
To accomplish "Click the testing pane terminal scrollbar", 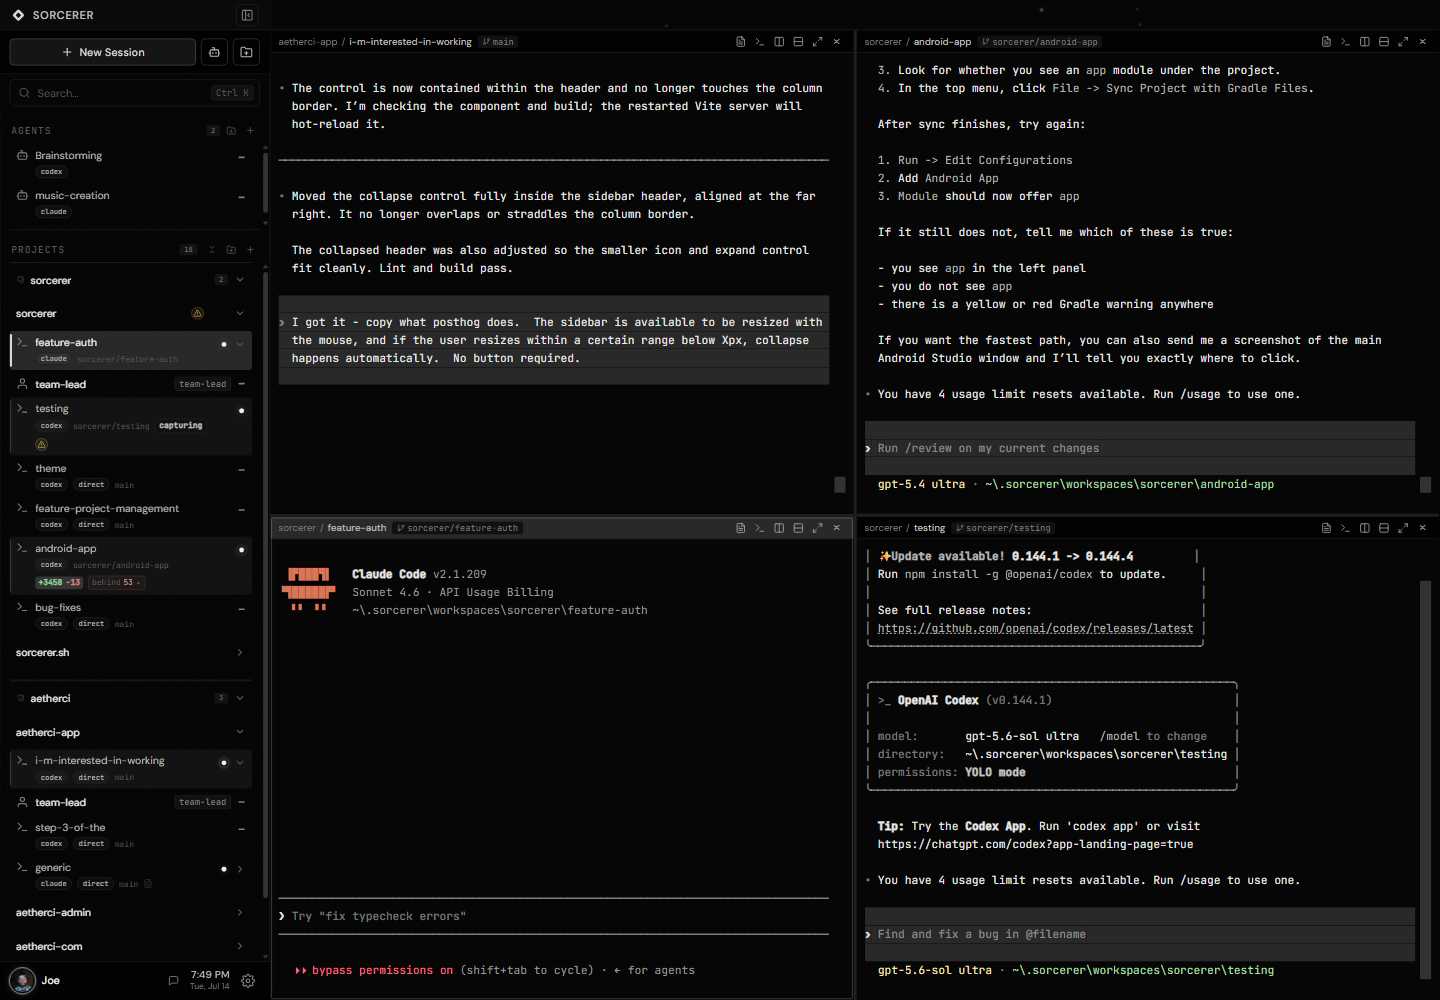I will tap(1425, 780).
